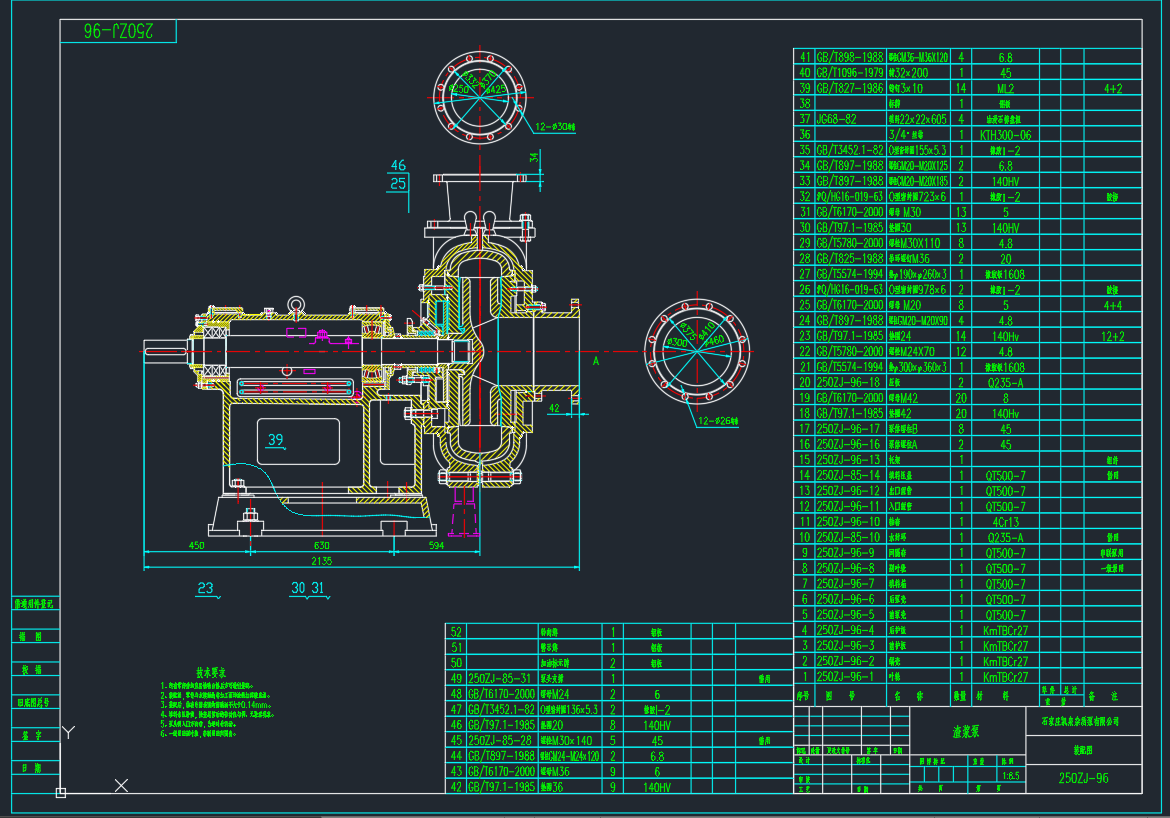Click the mirrored 250ZJ-96 label at top-left
The width and height of the screenshot is (1170, 818).
118,31
